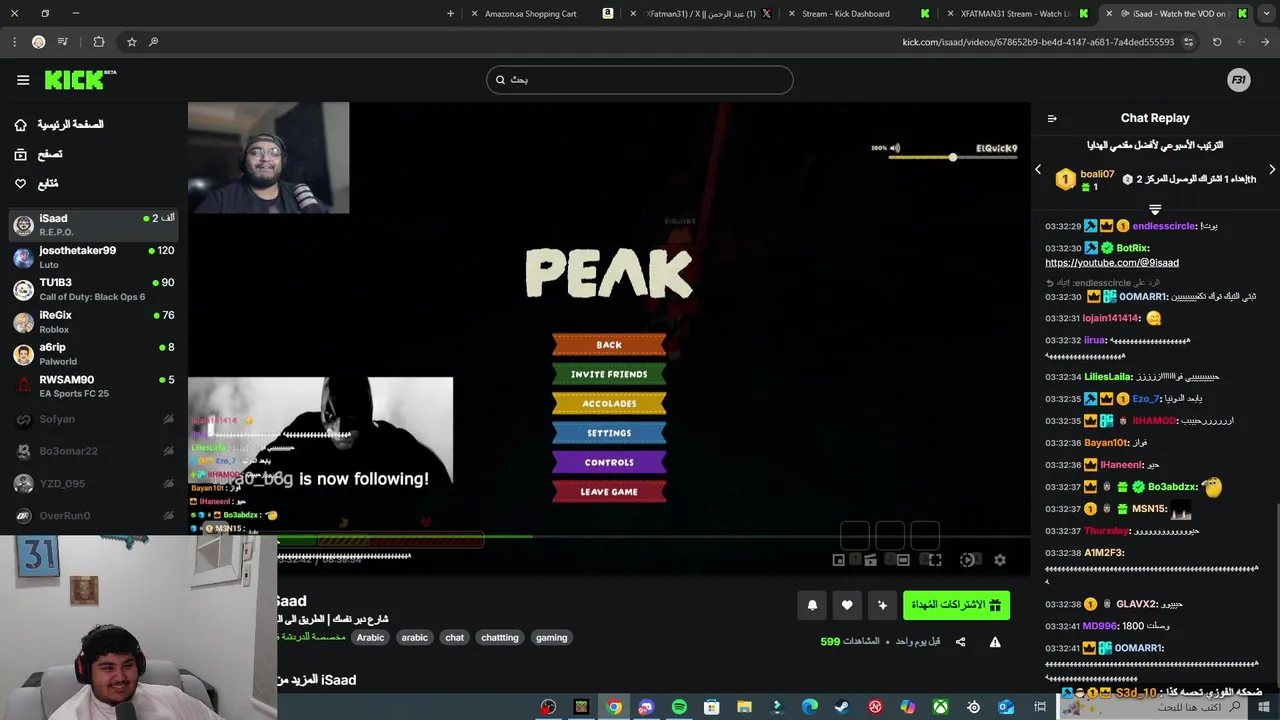Open the home page sidebar item
The width and height of the screenshot is (1280, 720).
[60, 125]
